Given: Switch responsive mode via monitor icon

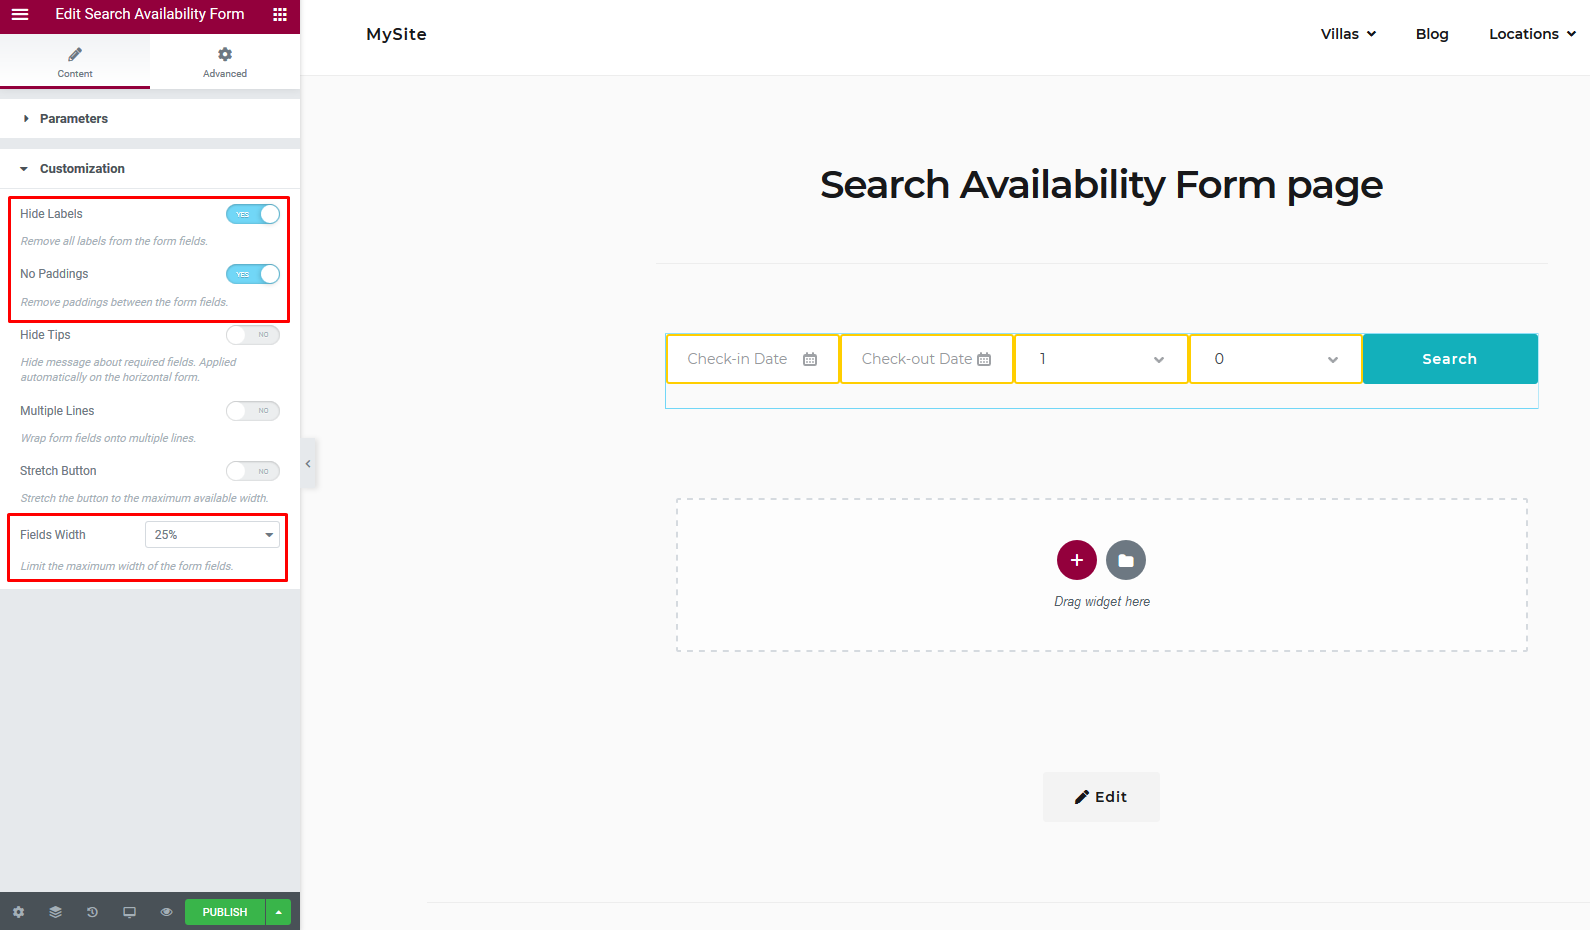Looking at the screenshot, I should coord(129,912).
